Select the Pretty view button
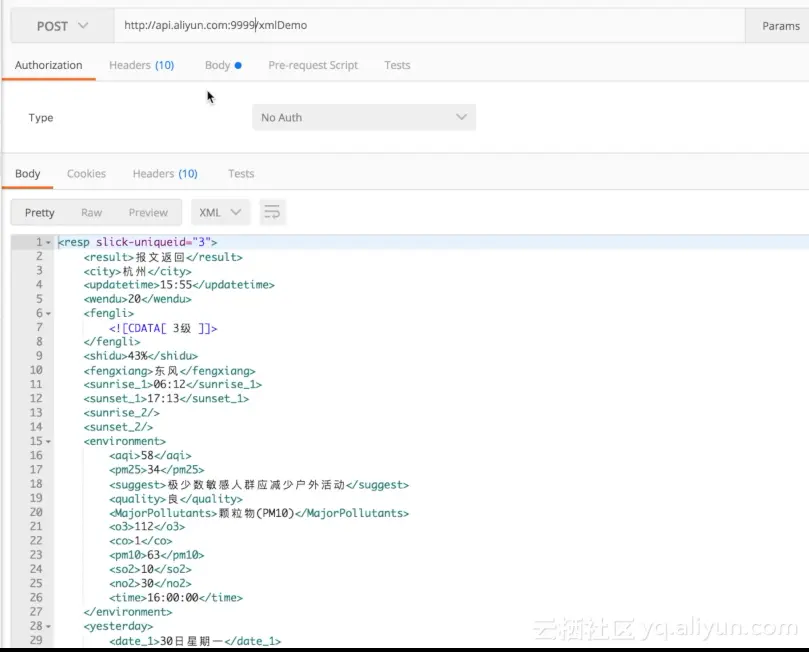Image resolution: width=809 pixels, height=652 pixels. tap(39, 213)
